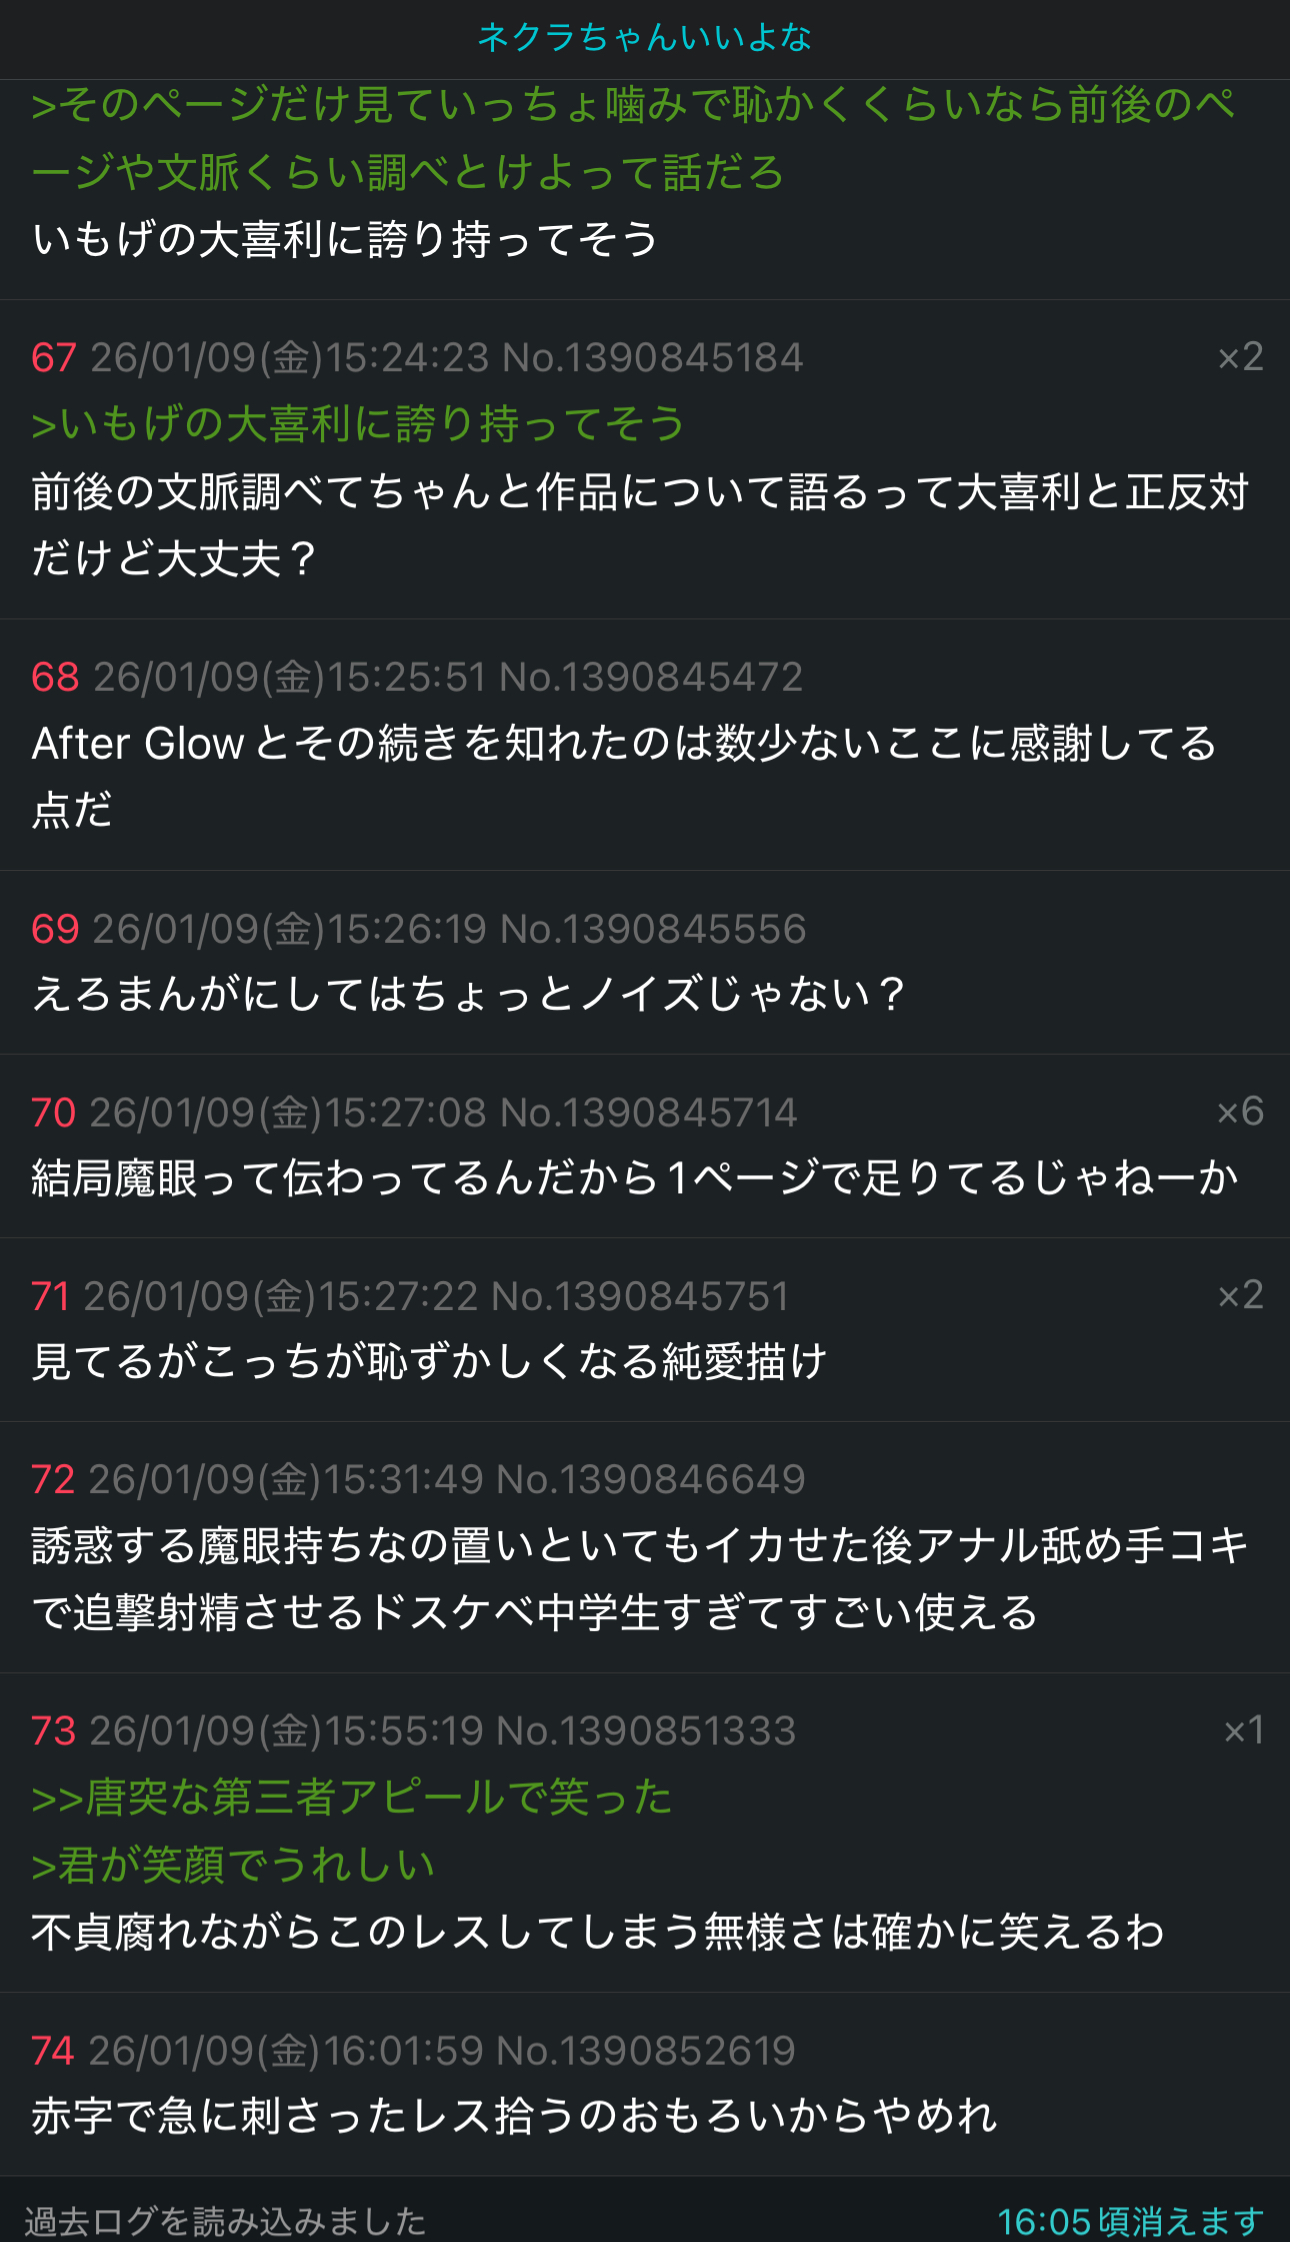The width and height of the screenshot is (1290, 2242).
Task: Tap the thread title ネクラちゃんいいよな
Action: pos(644,38)
